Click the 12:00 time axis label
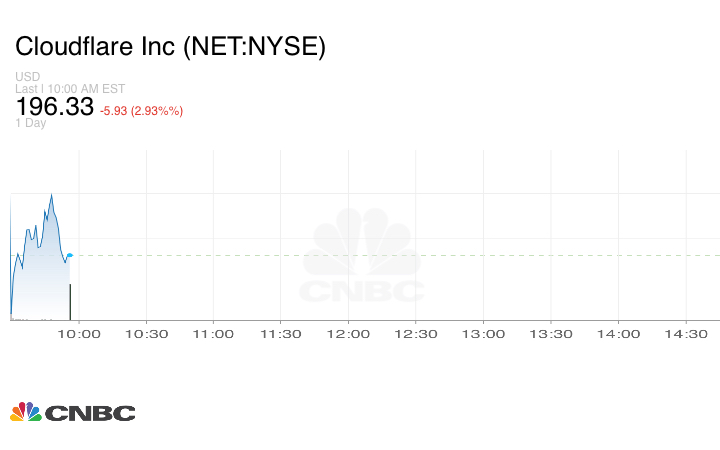The height and width of the screenshot is (450, 720). pos(348,334)
